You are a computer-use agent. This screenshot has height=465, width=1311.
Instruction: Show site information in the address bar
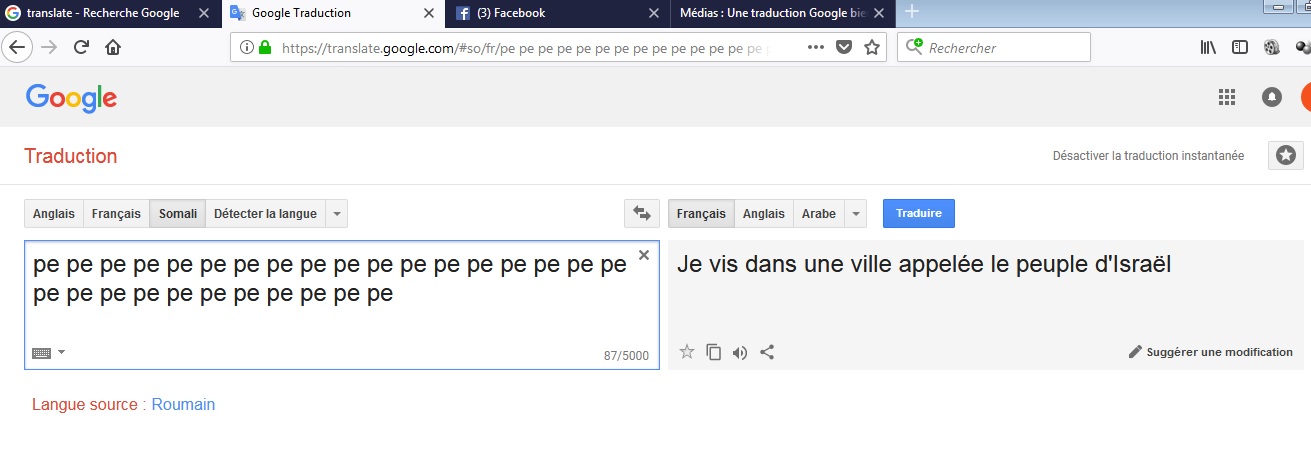(246, 47)
